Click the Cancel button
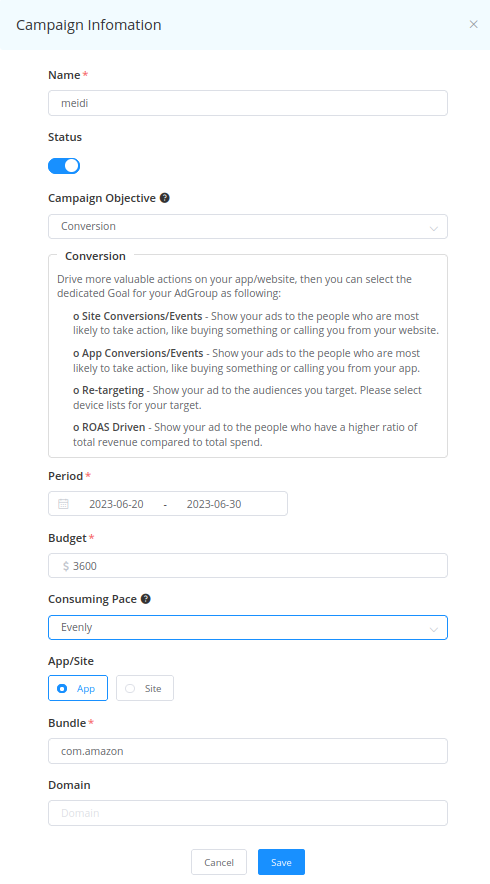This screenshot has height=884, width=490. click(219, 862)
